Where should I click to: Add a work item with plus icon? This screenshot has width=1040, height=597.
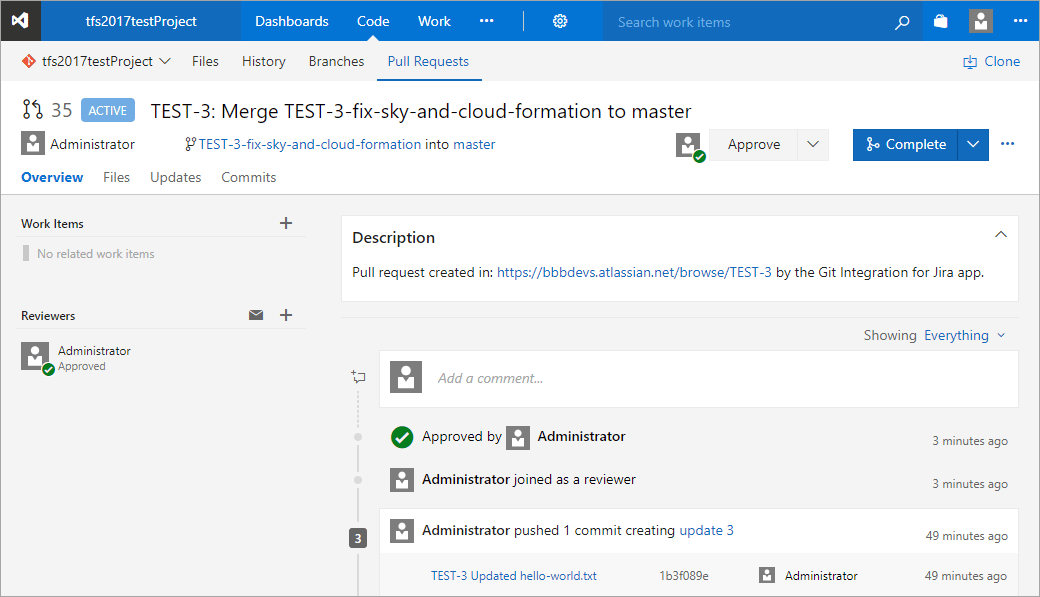[x=286, y=224]
